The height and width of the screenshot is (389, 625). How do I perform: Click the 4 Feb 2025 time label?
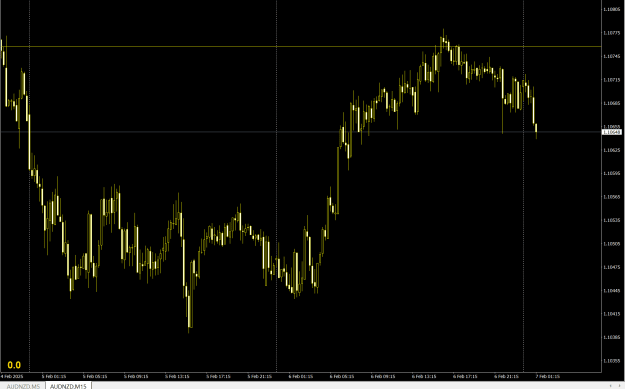(x=12, y=376)
